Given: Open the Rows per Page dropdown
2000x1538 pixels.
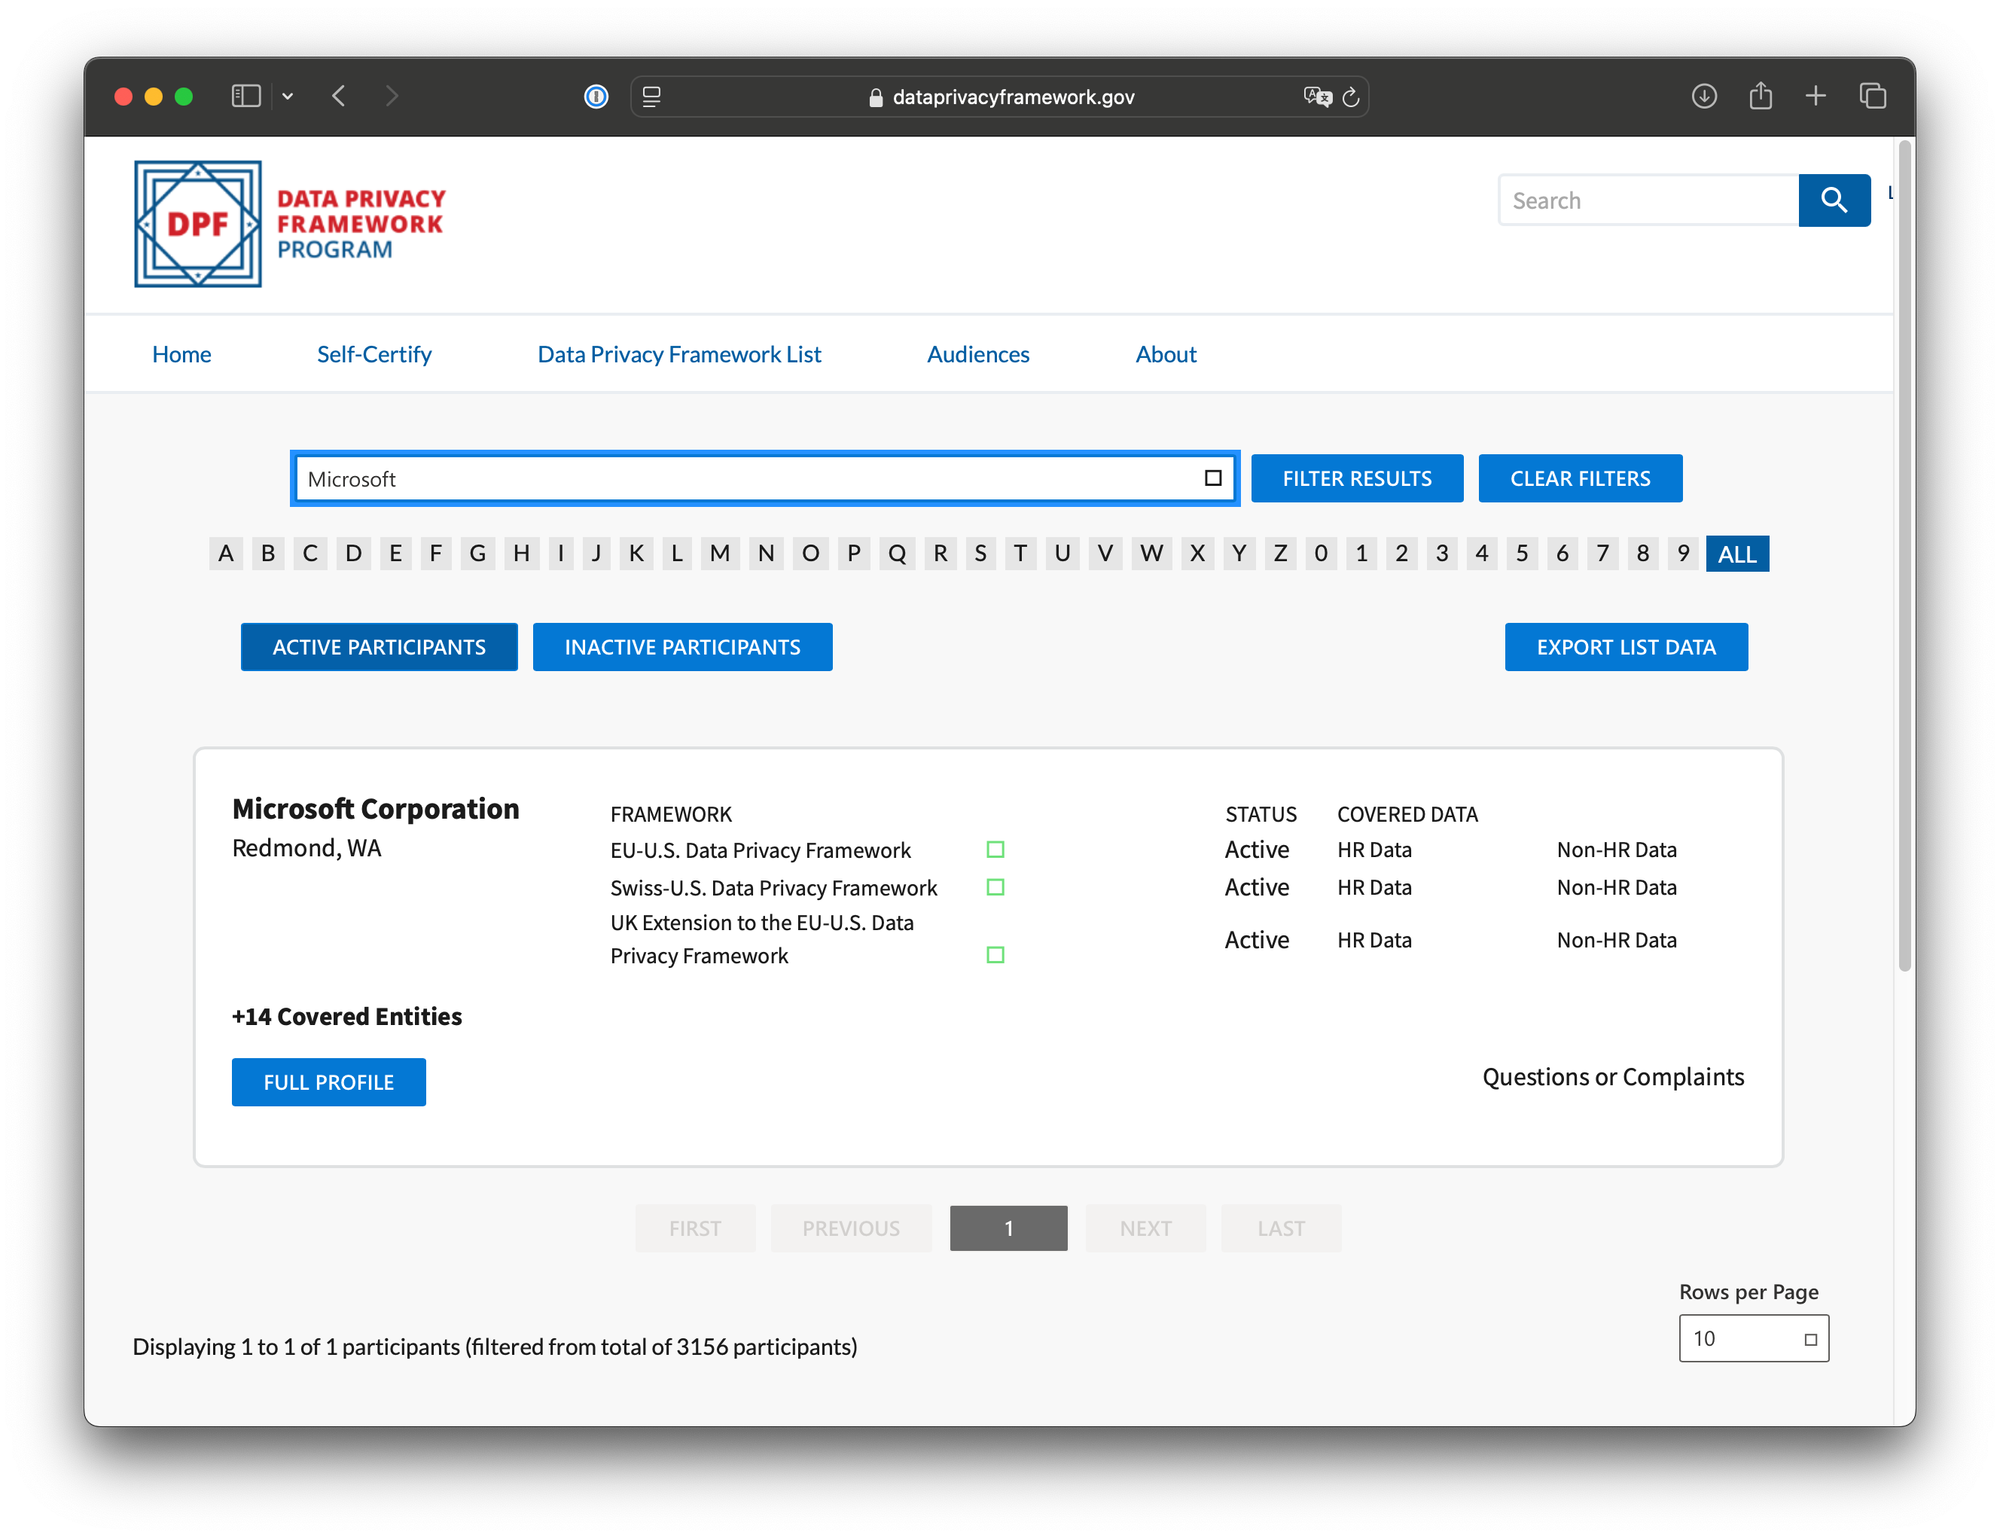Looking at the screenshot, I should click(x=1753, y=1338).
